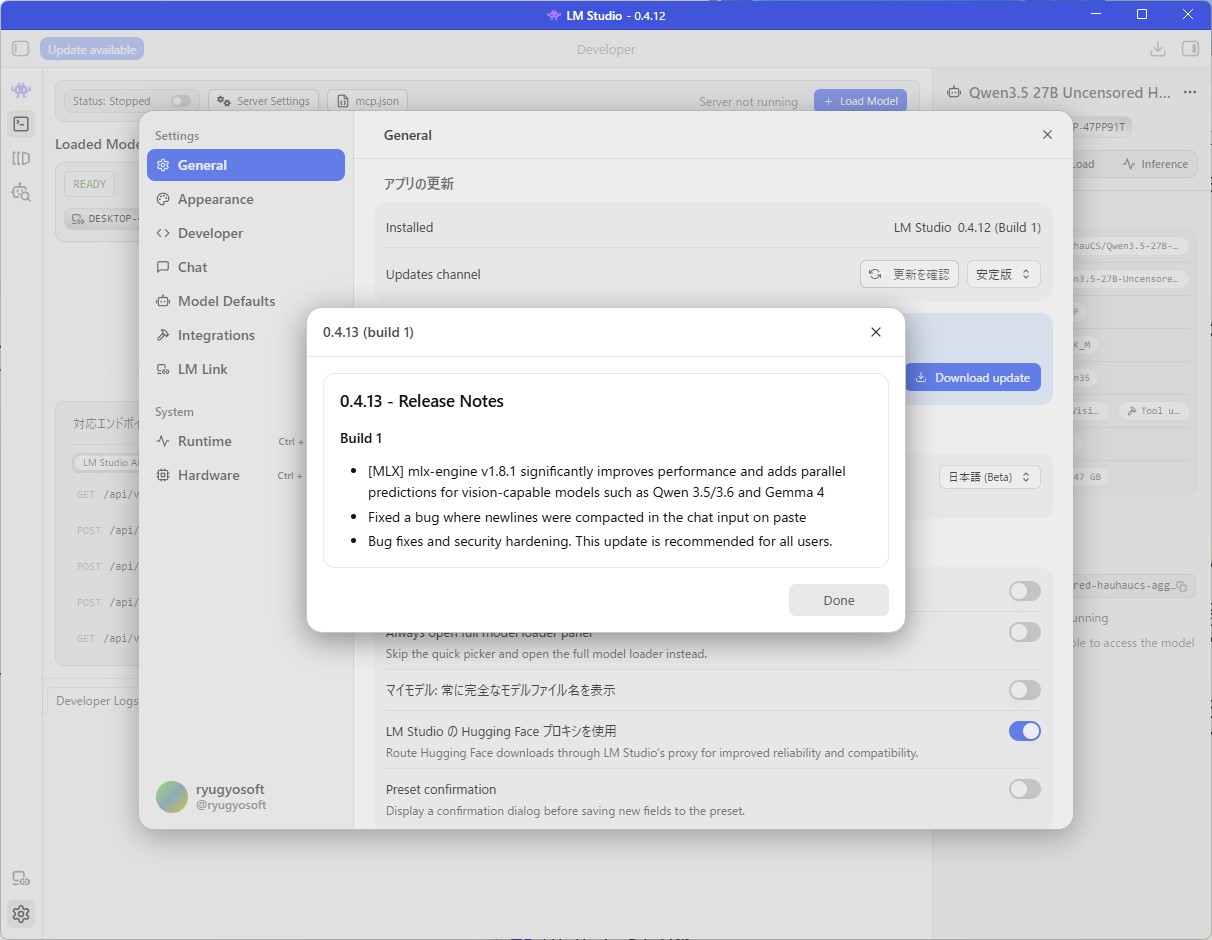Screen dimensions: 1212x940
Task: Click the Model Defaults robot icon
Action: [163, 301]
